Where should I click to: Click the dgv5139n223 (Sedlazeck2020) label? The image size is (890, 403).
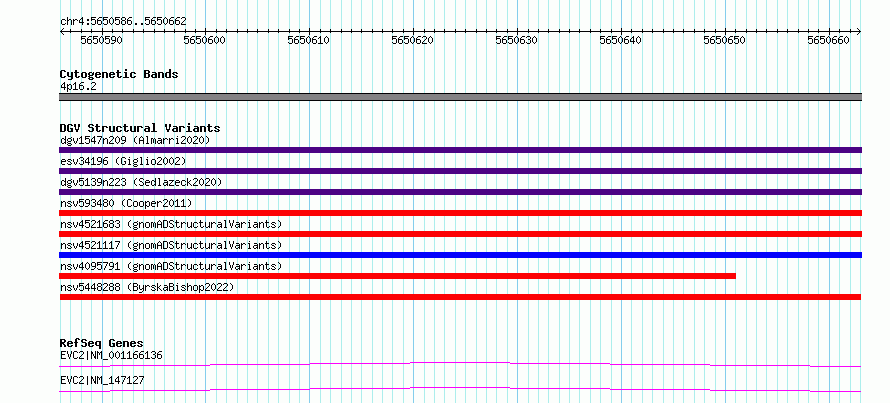[141, 182]
